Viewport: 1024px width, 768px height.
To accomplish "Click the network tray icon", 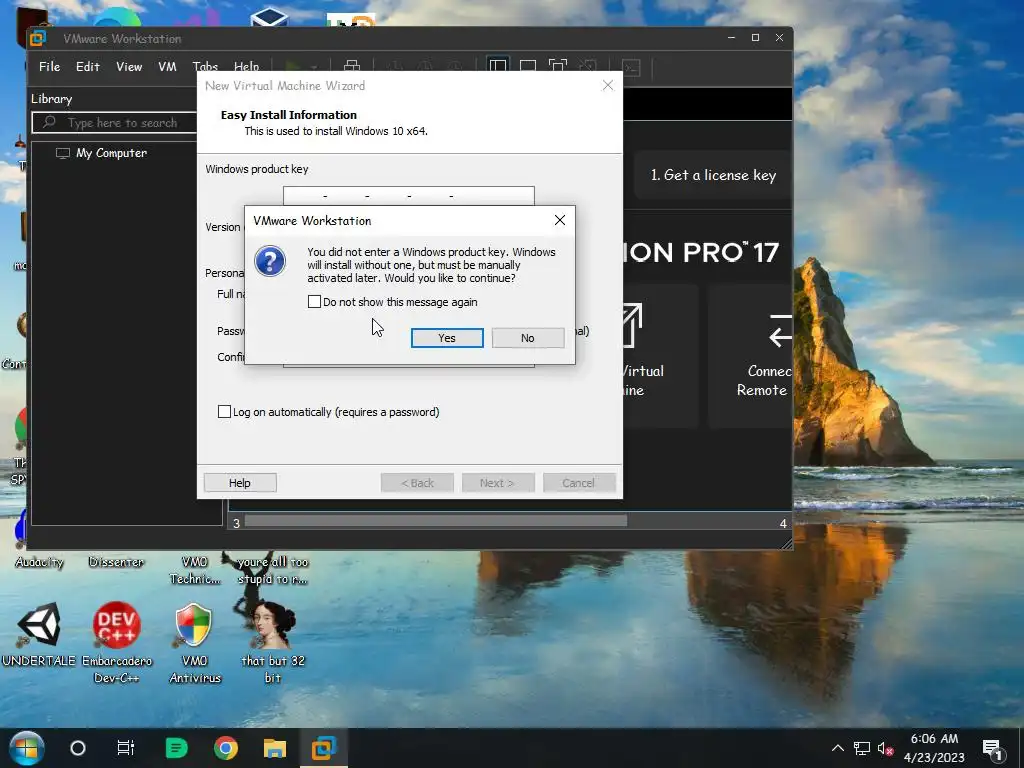I will coord(862,748).
